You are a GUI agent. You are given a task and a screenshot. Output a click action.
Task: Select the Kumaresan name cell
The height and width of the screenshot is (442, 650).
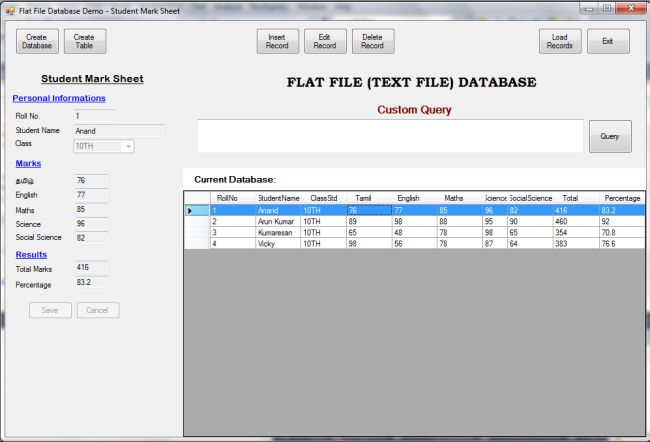pos(278,233)
